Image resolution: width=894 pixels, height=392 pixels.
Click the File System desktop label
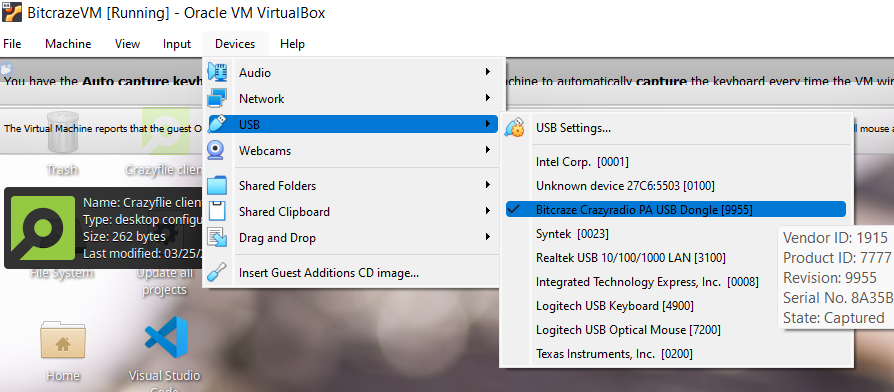pos(62,273)
